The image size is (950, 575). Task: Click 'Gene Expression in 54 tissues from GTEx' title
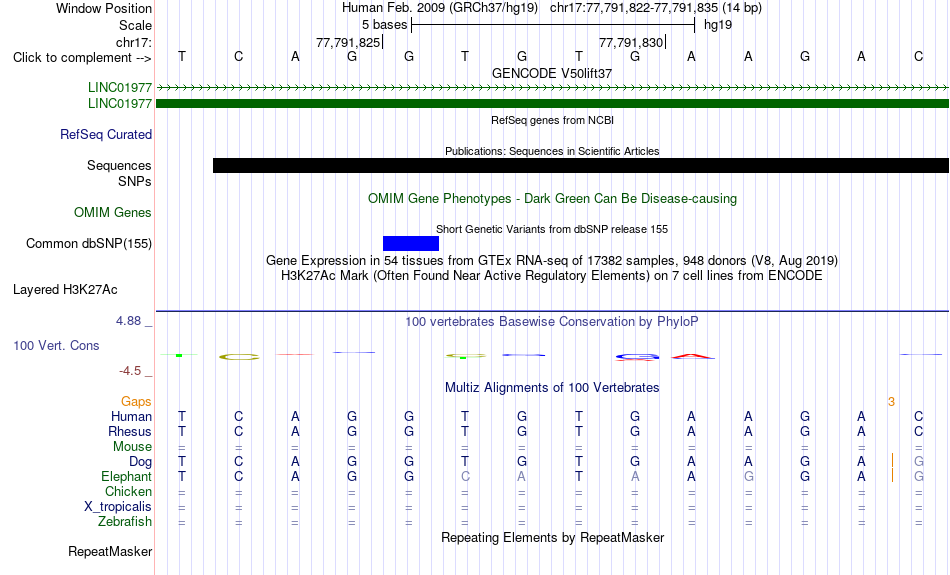(x=552, y=261)
